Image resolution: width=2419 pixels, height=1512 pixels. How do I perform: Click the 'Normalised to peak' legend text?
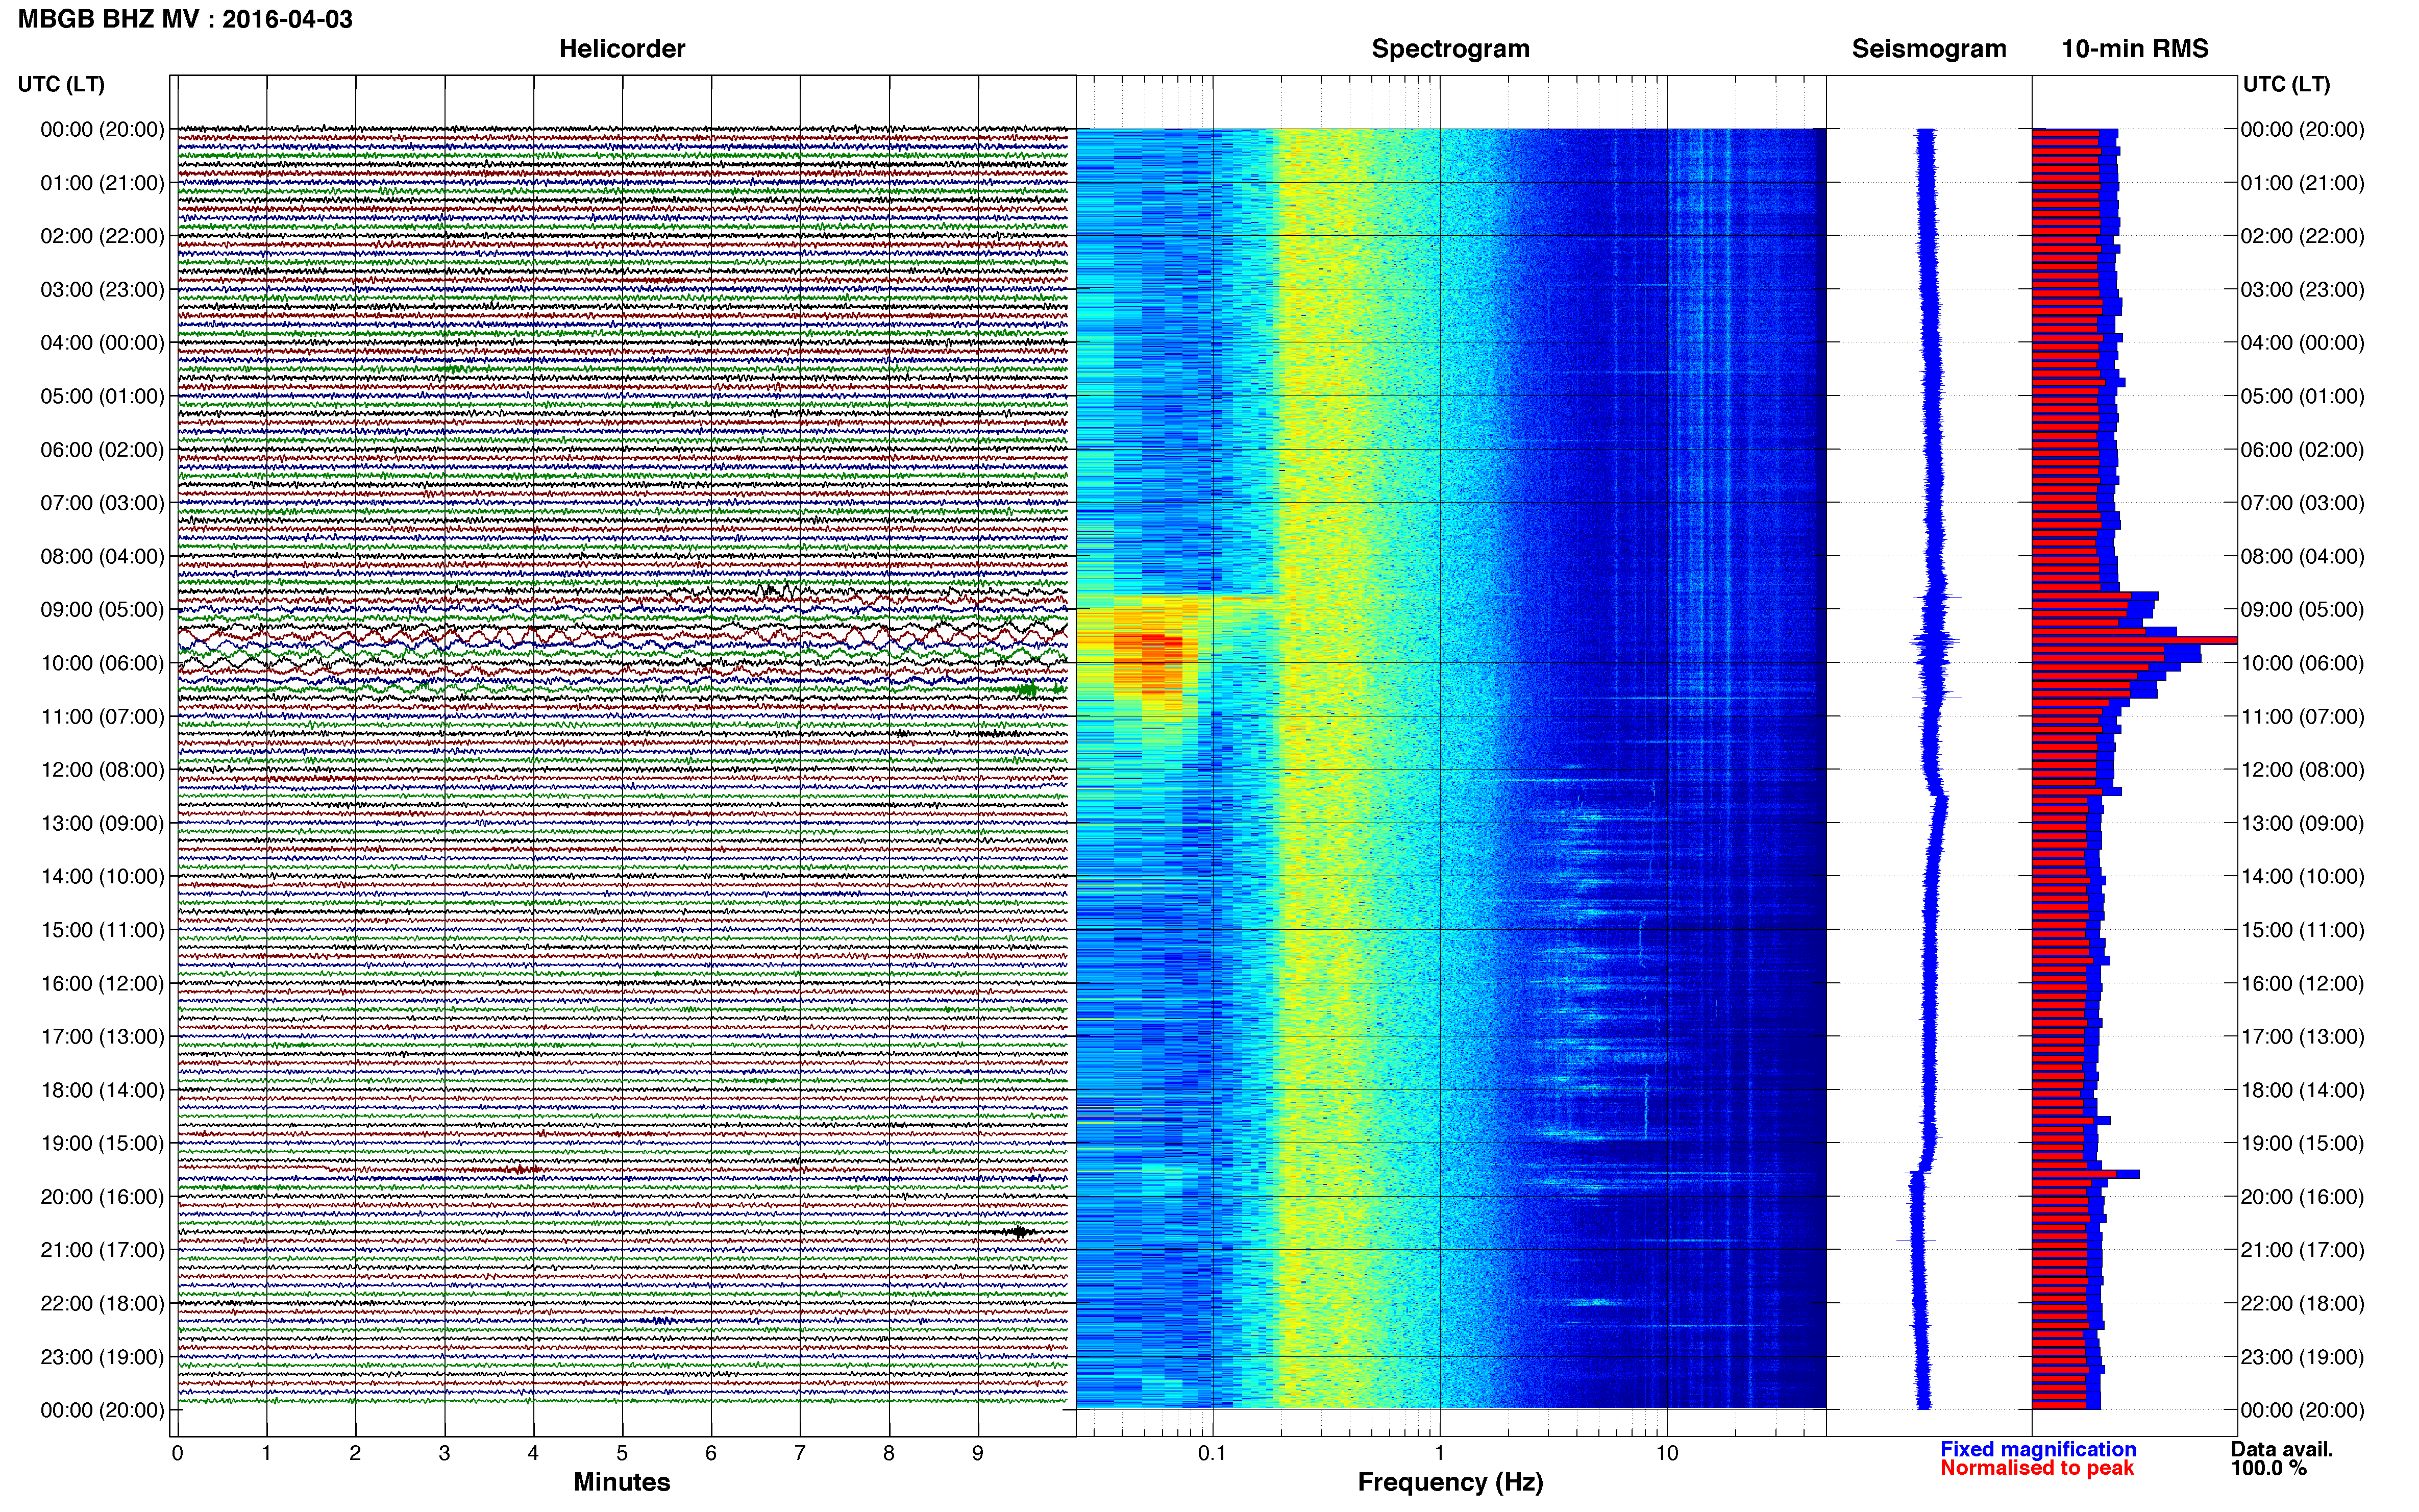click(x=2037, y=1468)
